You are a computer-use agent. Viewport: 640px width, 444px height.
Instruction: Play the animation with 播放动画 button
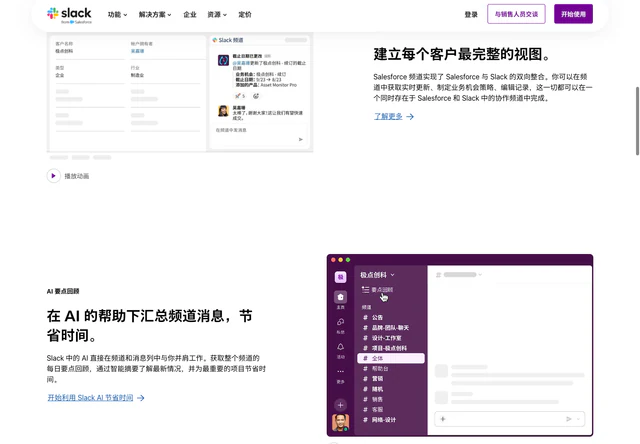[53, 176]
